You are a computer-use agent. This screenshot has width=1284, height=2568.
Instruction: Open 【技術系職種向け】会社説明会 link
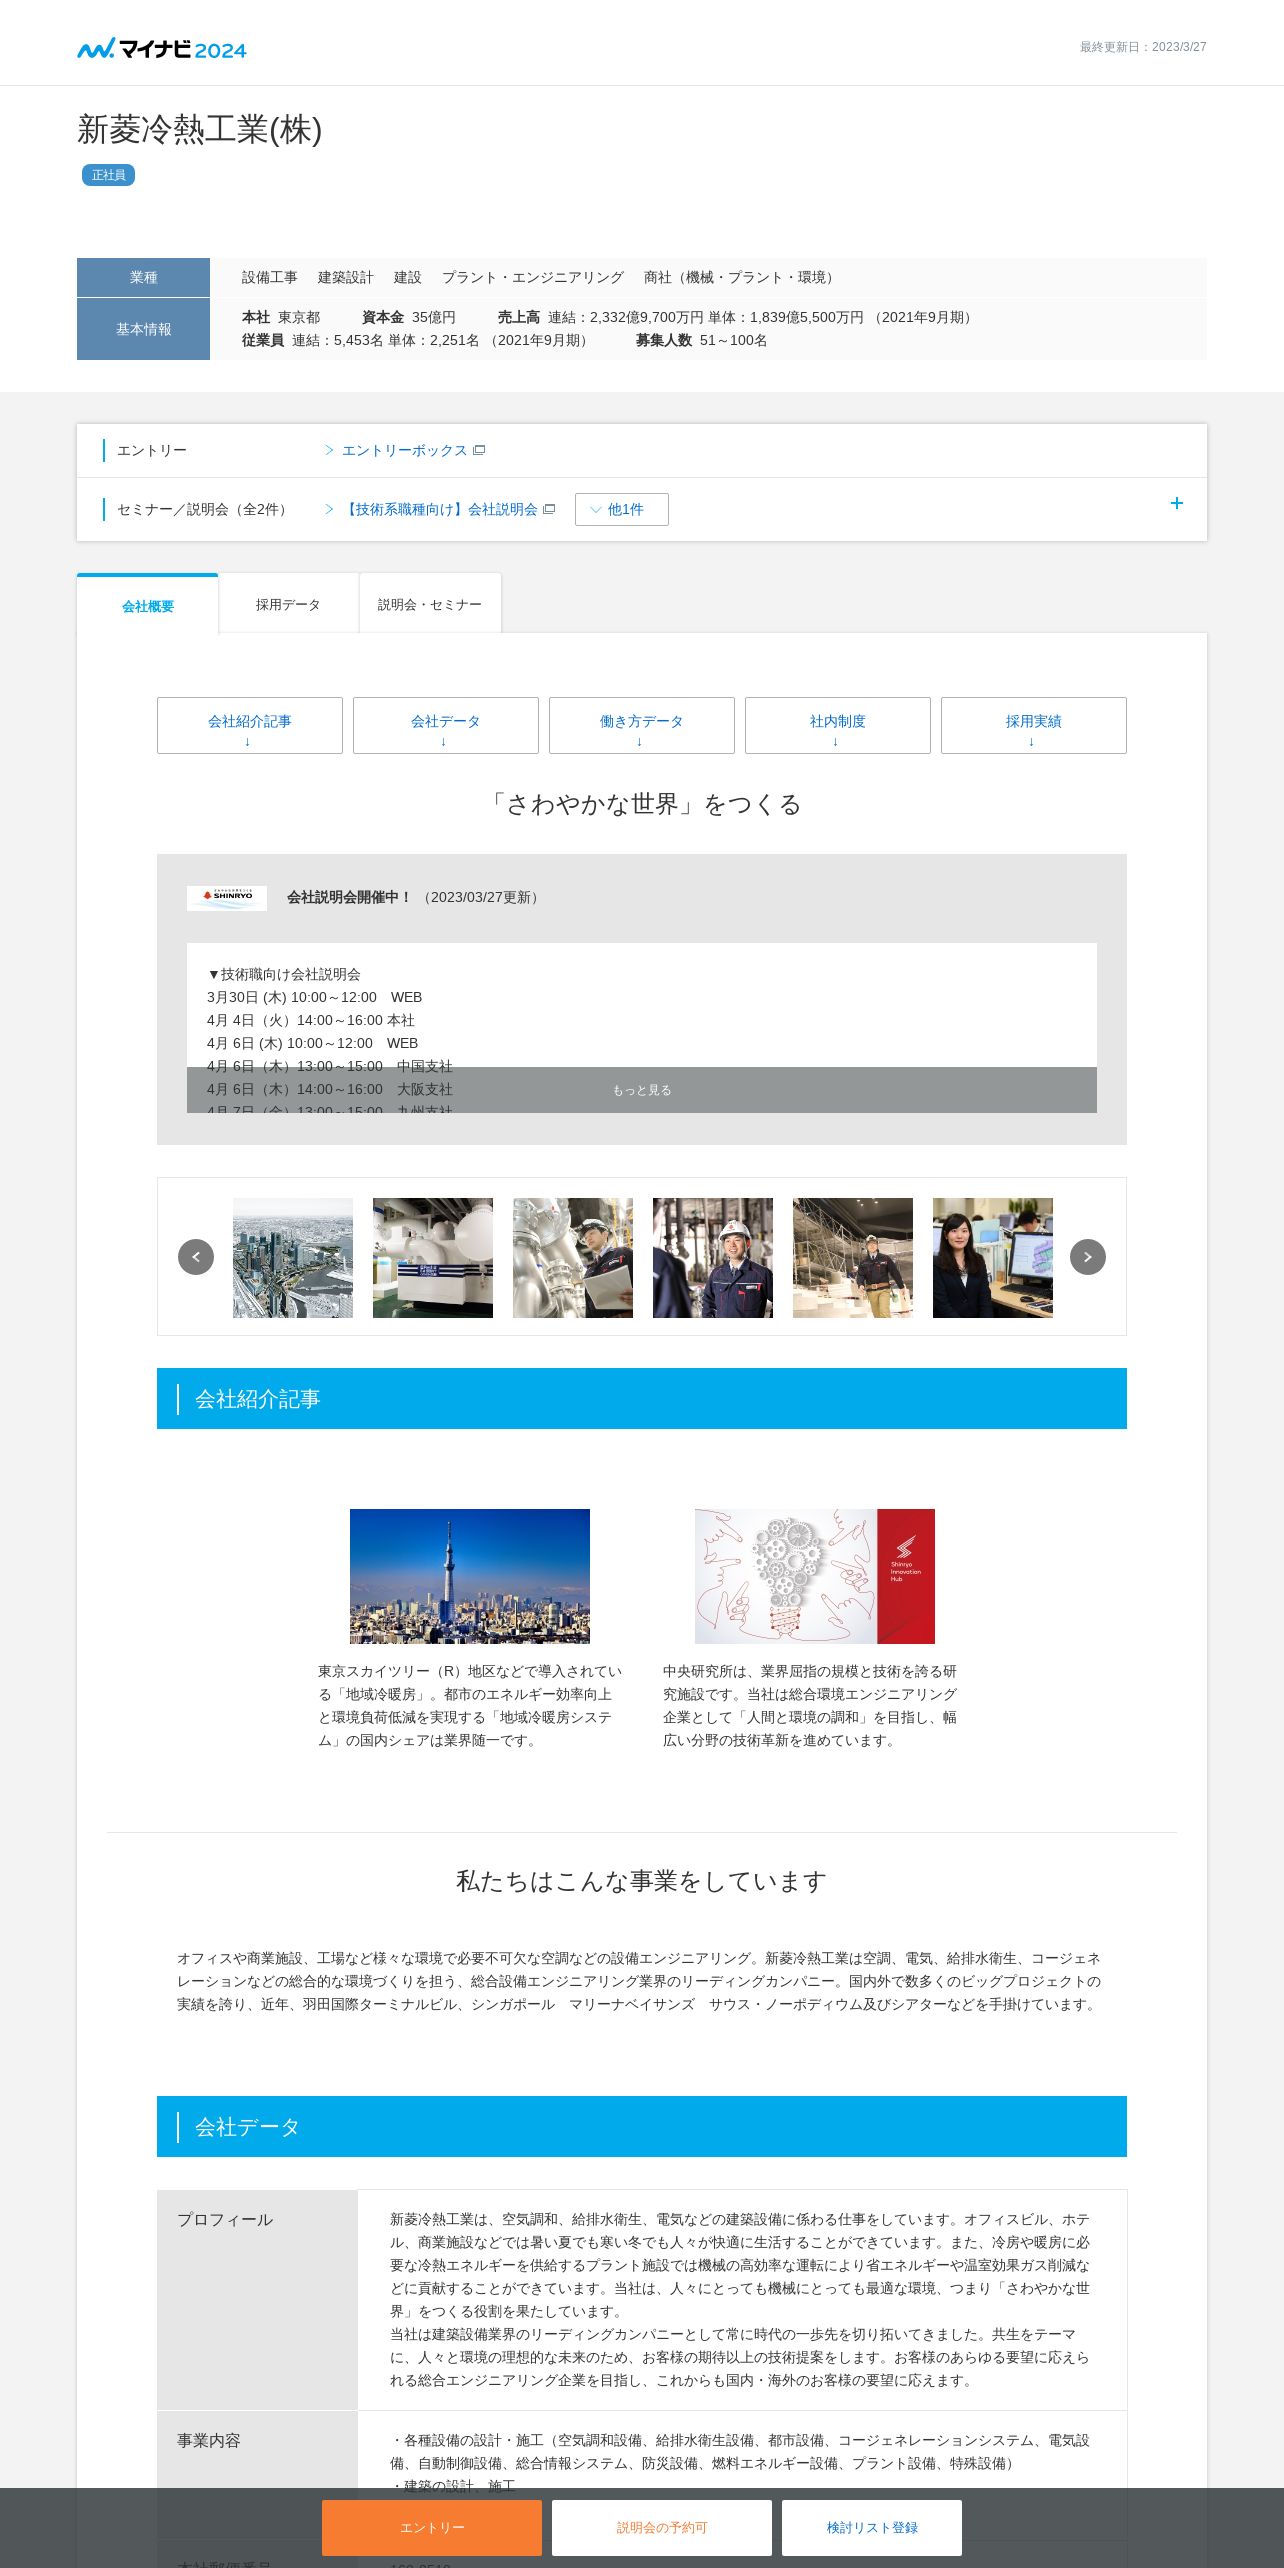pyautogui.click(x=440, y=510)
